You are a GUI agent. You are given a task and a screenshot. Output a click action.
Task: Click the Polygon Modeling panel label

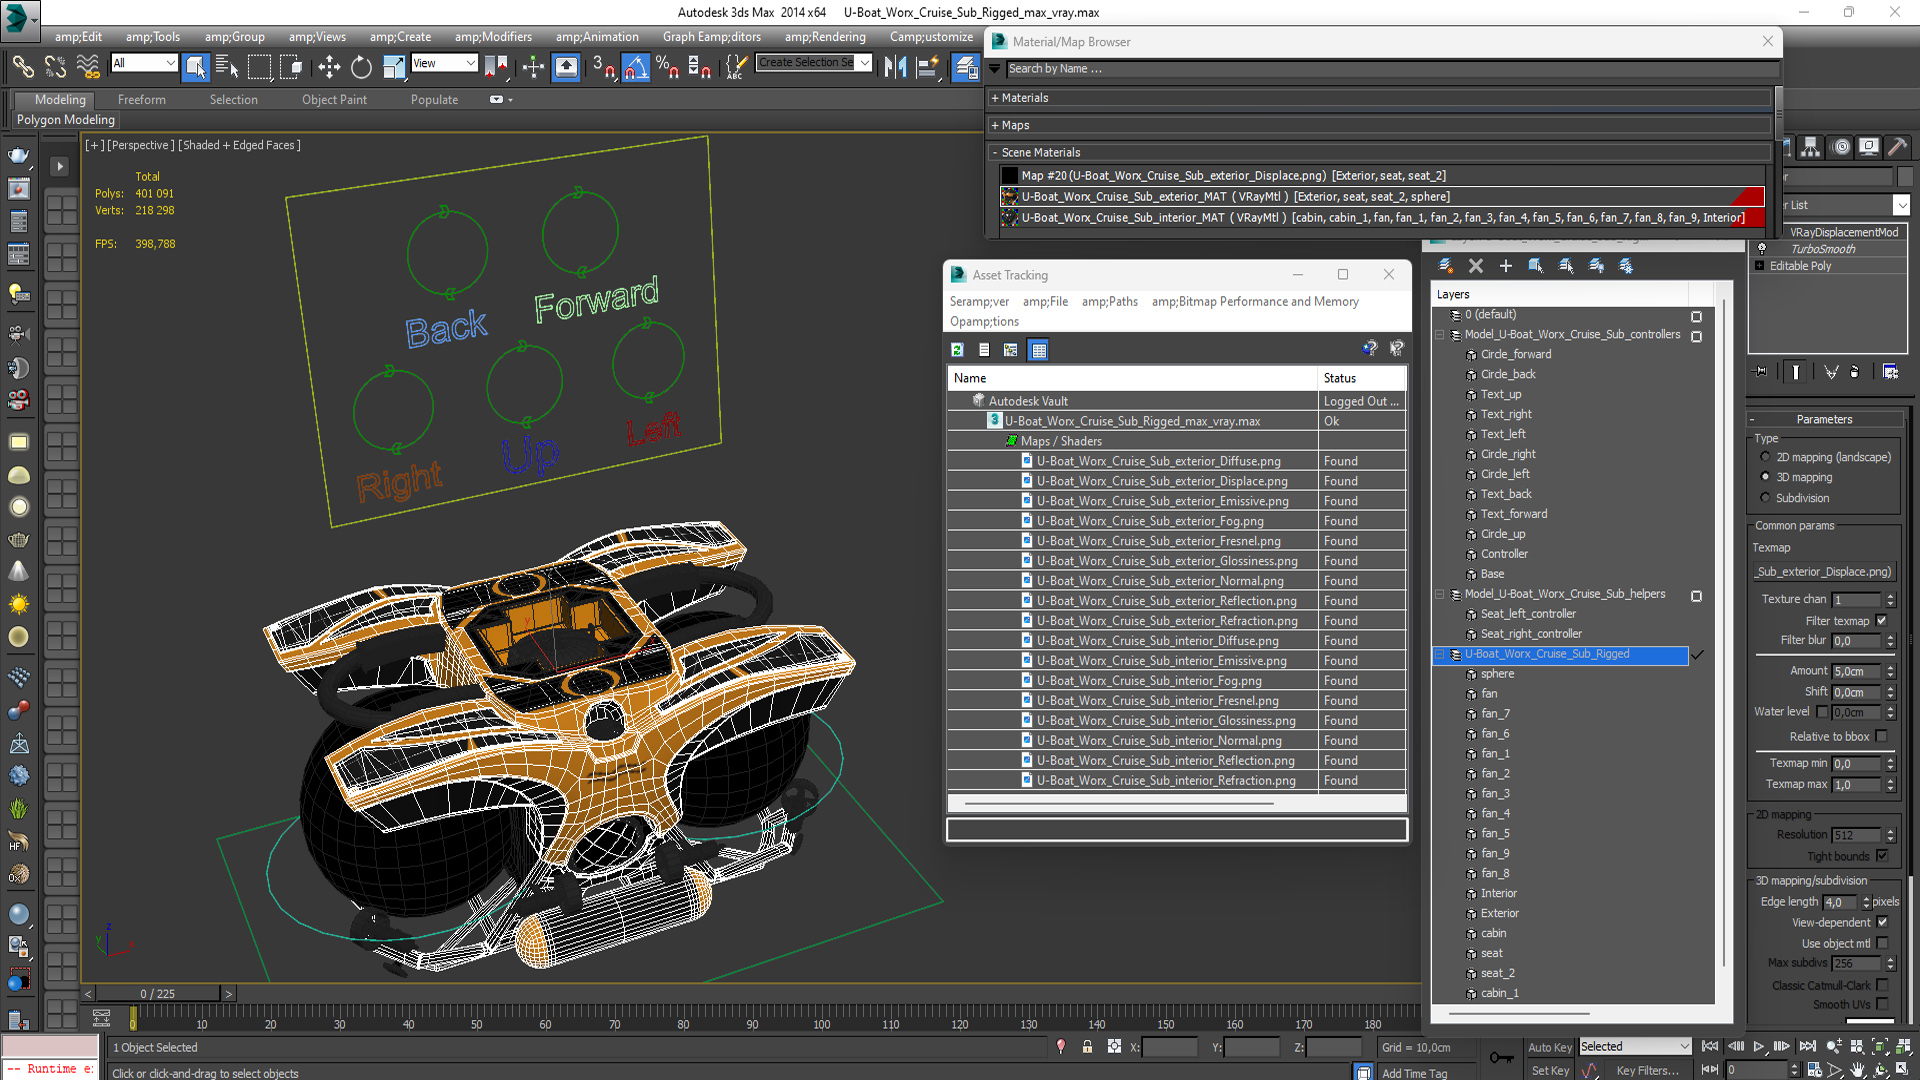(66, 120)
